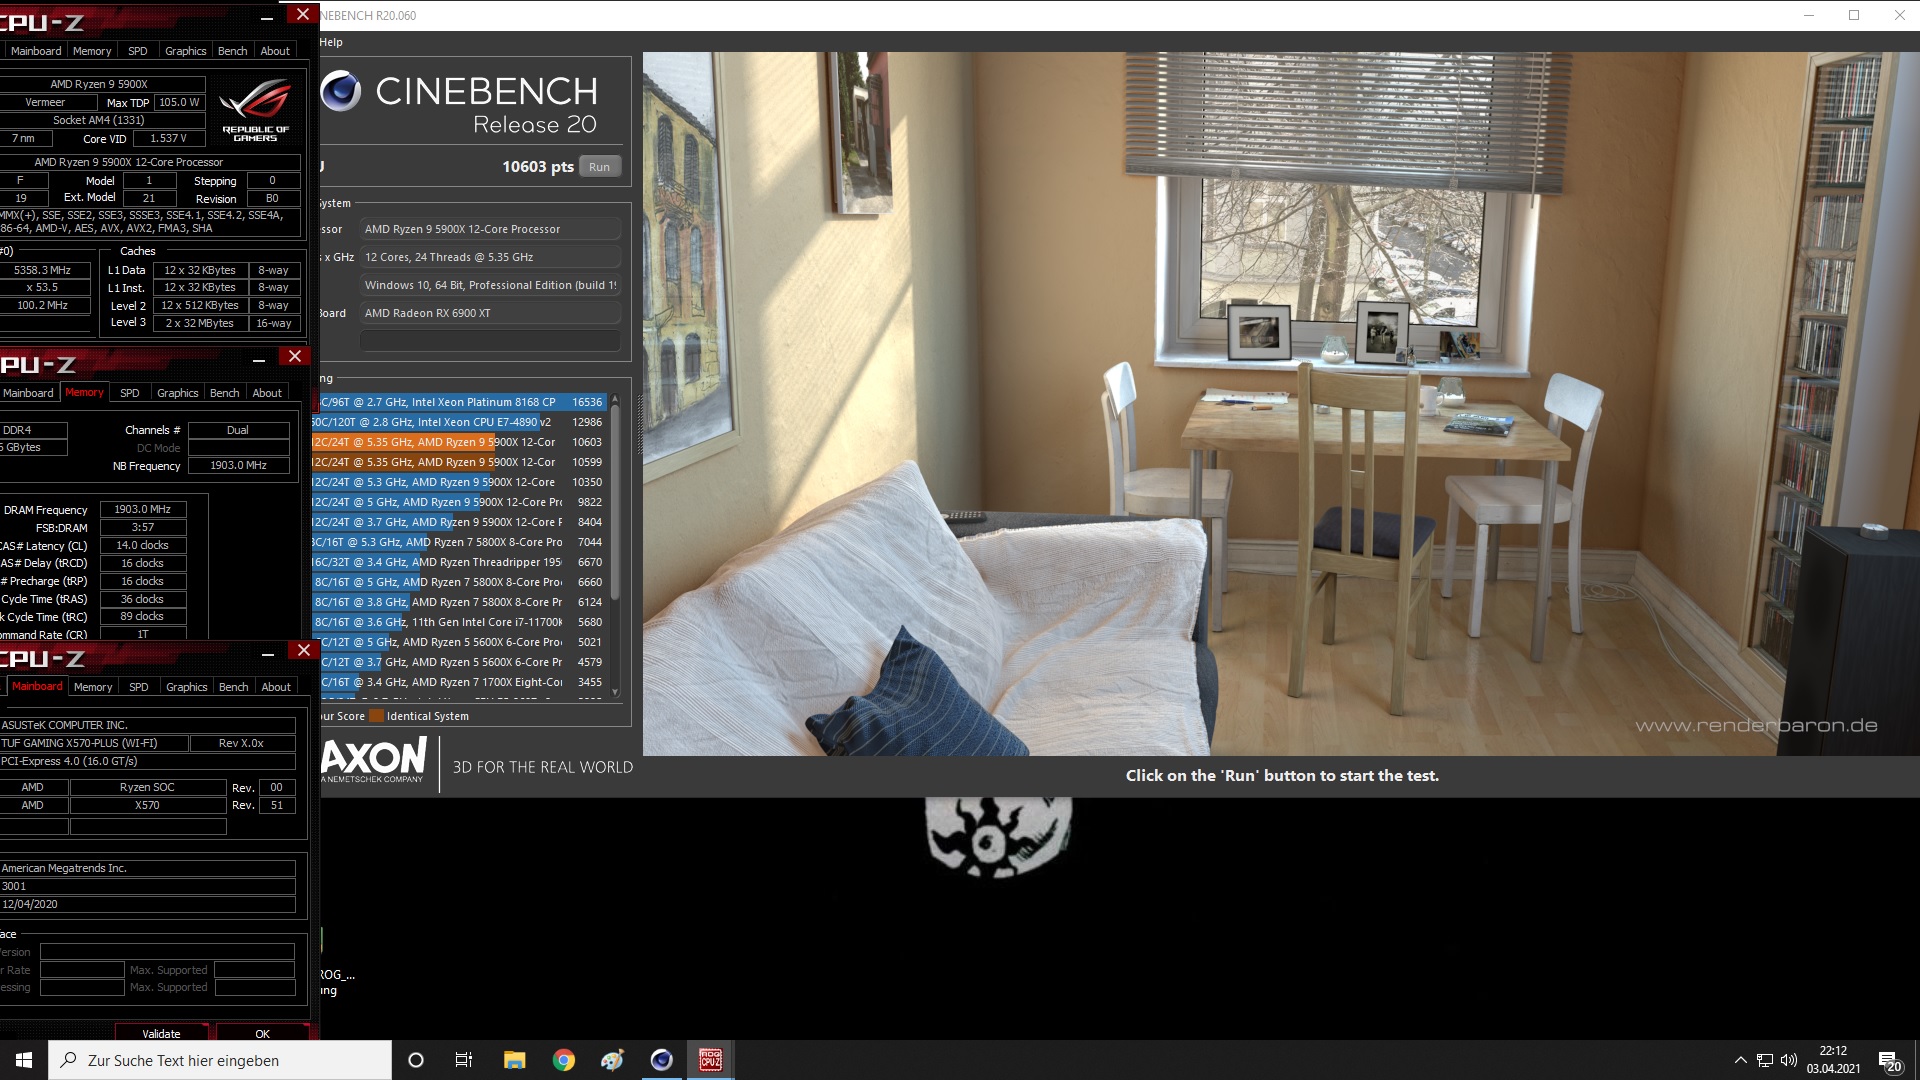Click the Max TDP 105.0 W value

coord(179,102)
